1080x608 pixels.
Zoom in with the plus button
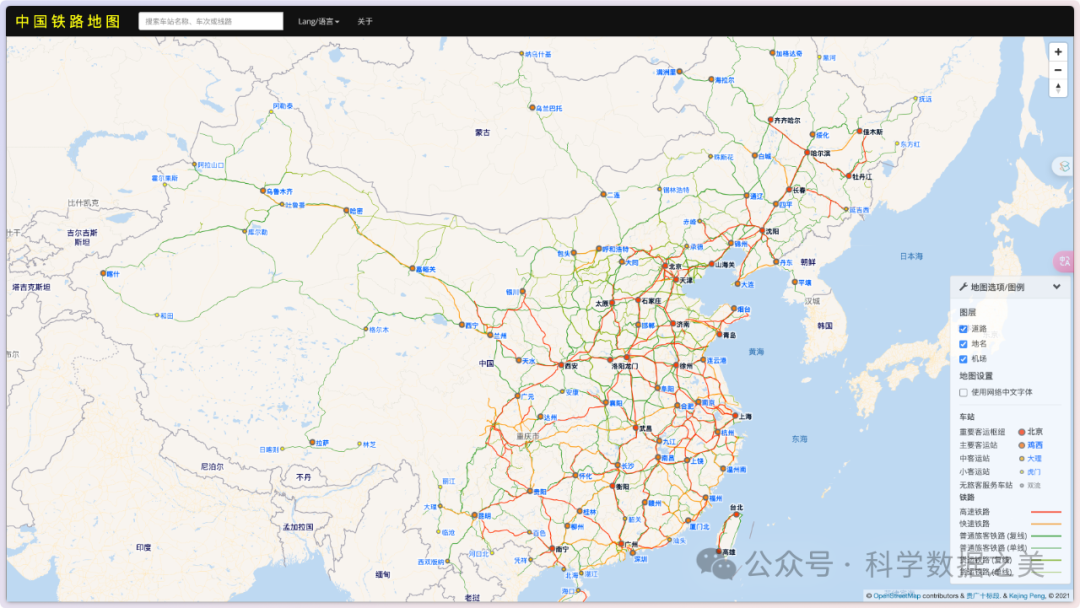pos(1058,51)
